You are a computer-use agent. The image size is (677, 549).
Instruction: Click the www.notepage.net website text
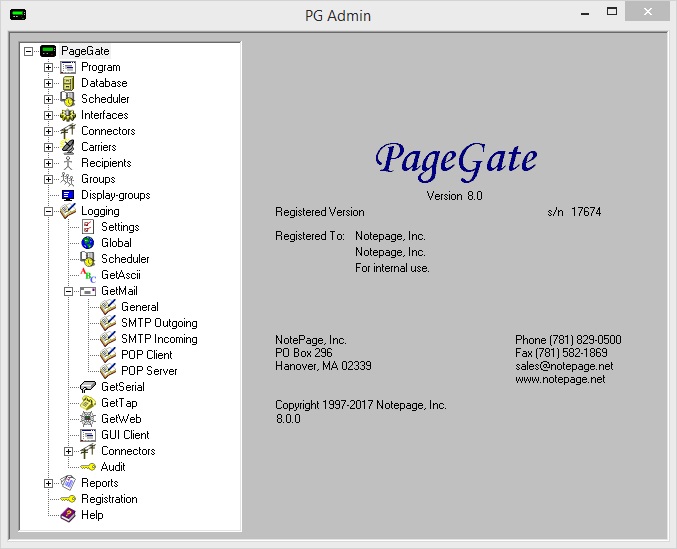(x=560, y=379)
